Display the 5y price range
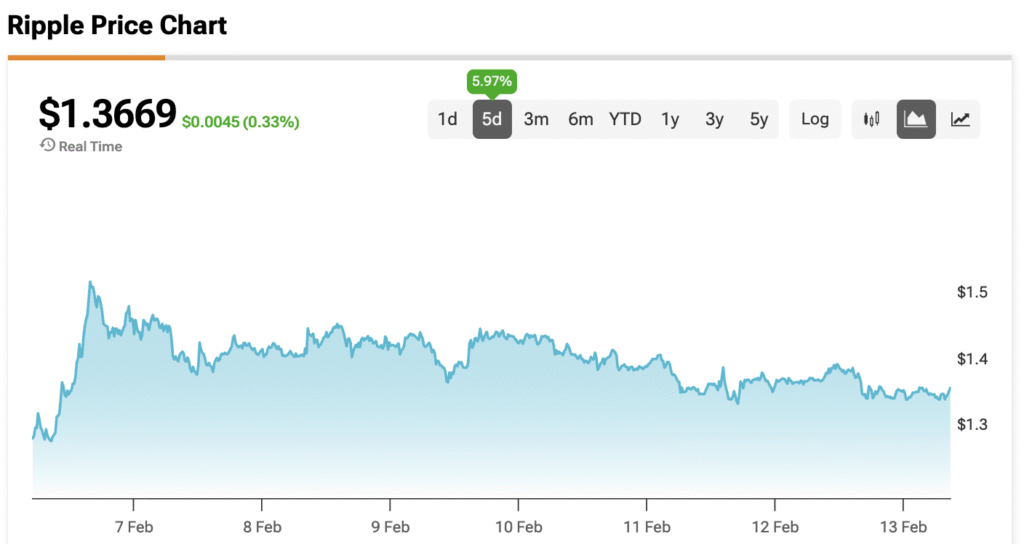Viewport: 1024px width, 544px height. [x=759, y=119]
